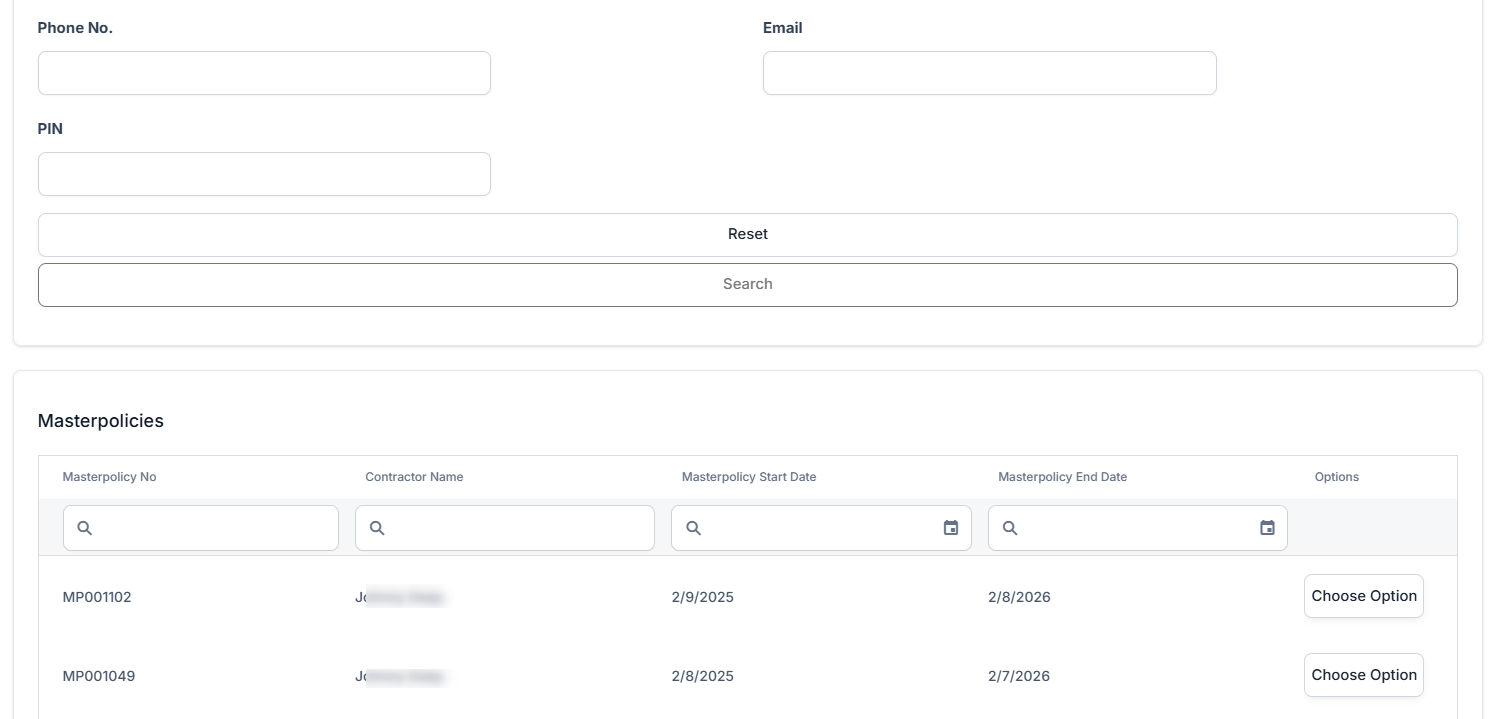
Task: Sort by the Contractor Name column header
Action: (414, 477)
